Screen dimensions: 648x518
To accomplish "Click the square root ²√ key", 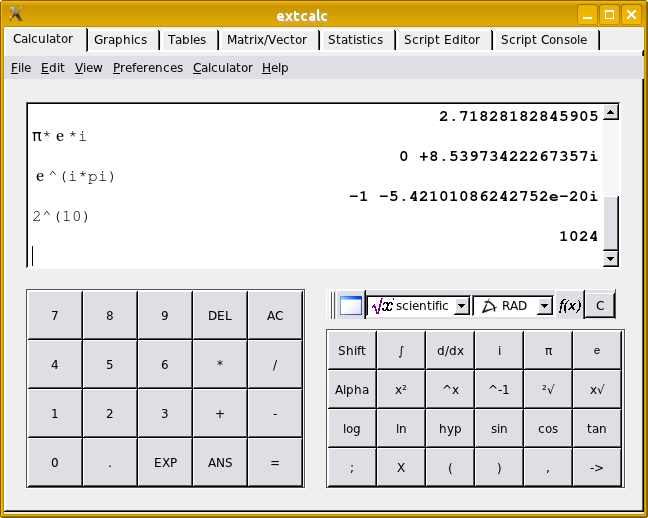I will (548, 389).
